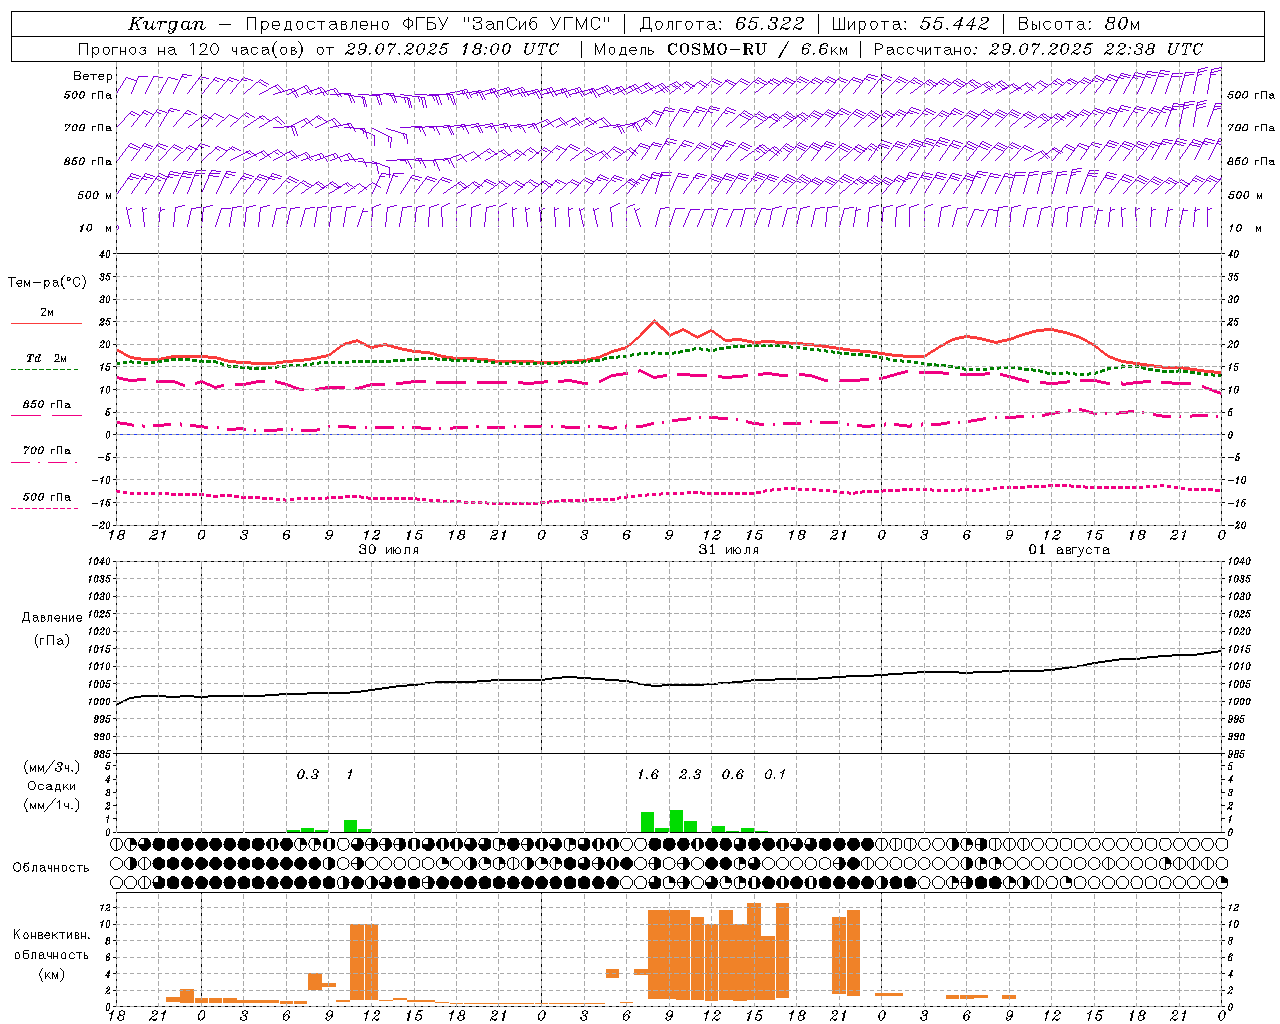Click the 0.3 precipitation total value

click(308, 774)
